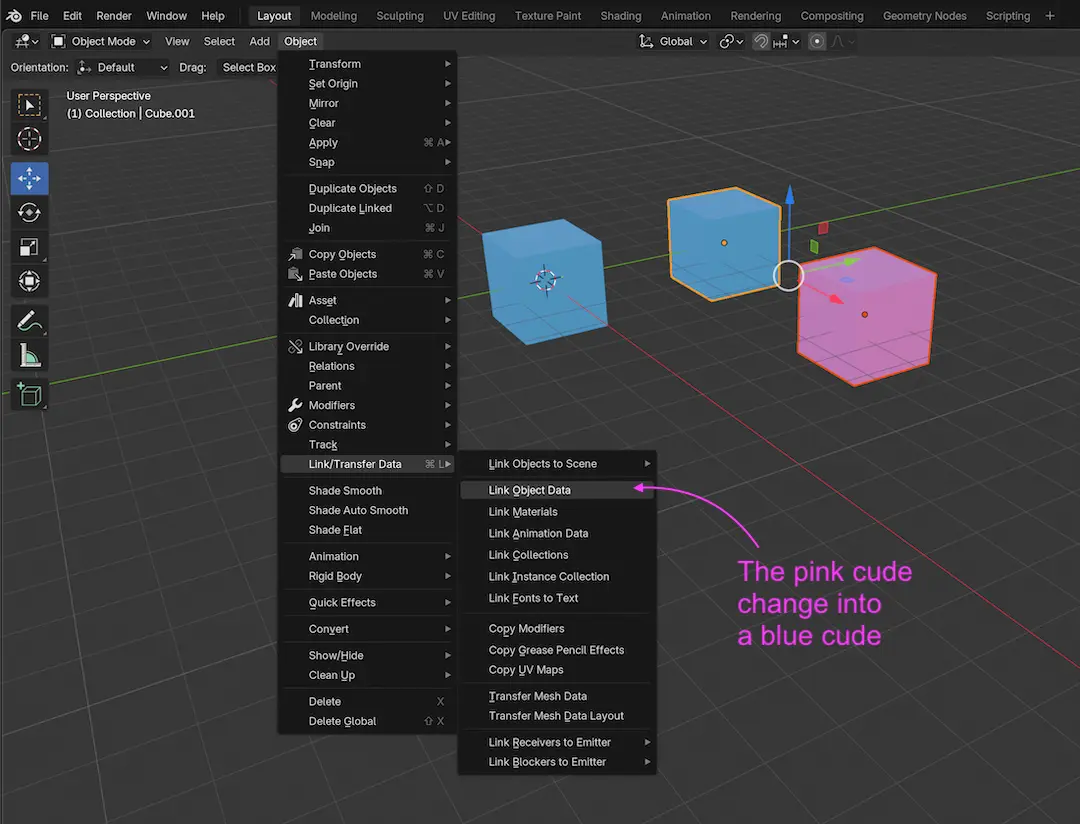Screen dimensions: 1080x824
Task: Toggle proportional editing
Action: pos(817,41)
